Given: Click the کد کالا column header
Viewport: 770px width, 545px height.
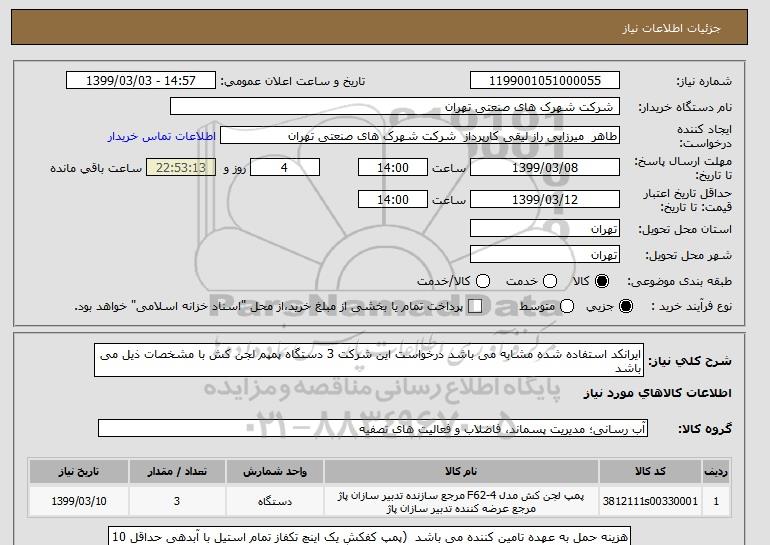Looking at the screenshot, I should pyautogui.click(x=650, y=471).
